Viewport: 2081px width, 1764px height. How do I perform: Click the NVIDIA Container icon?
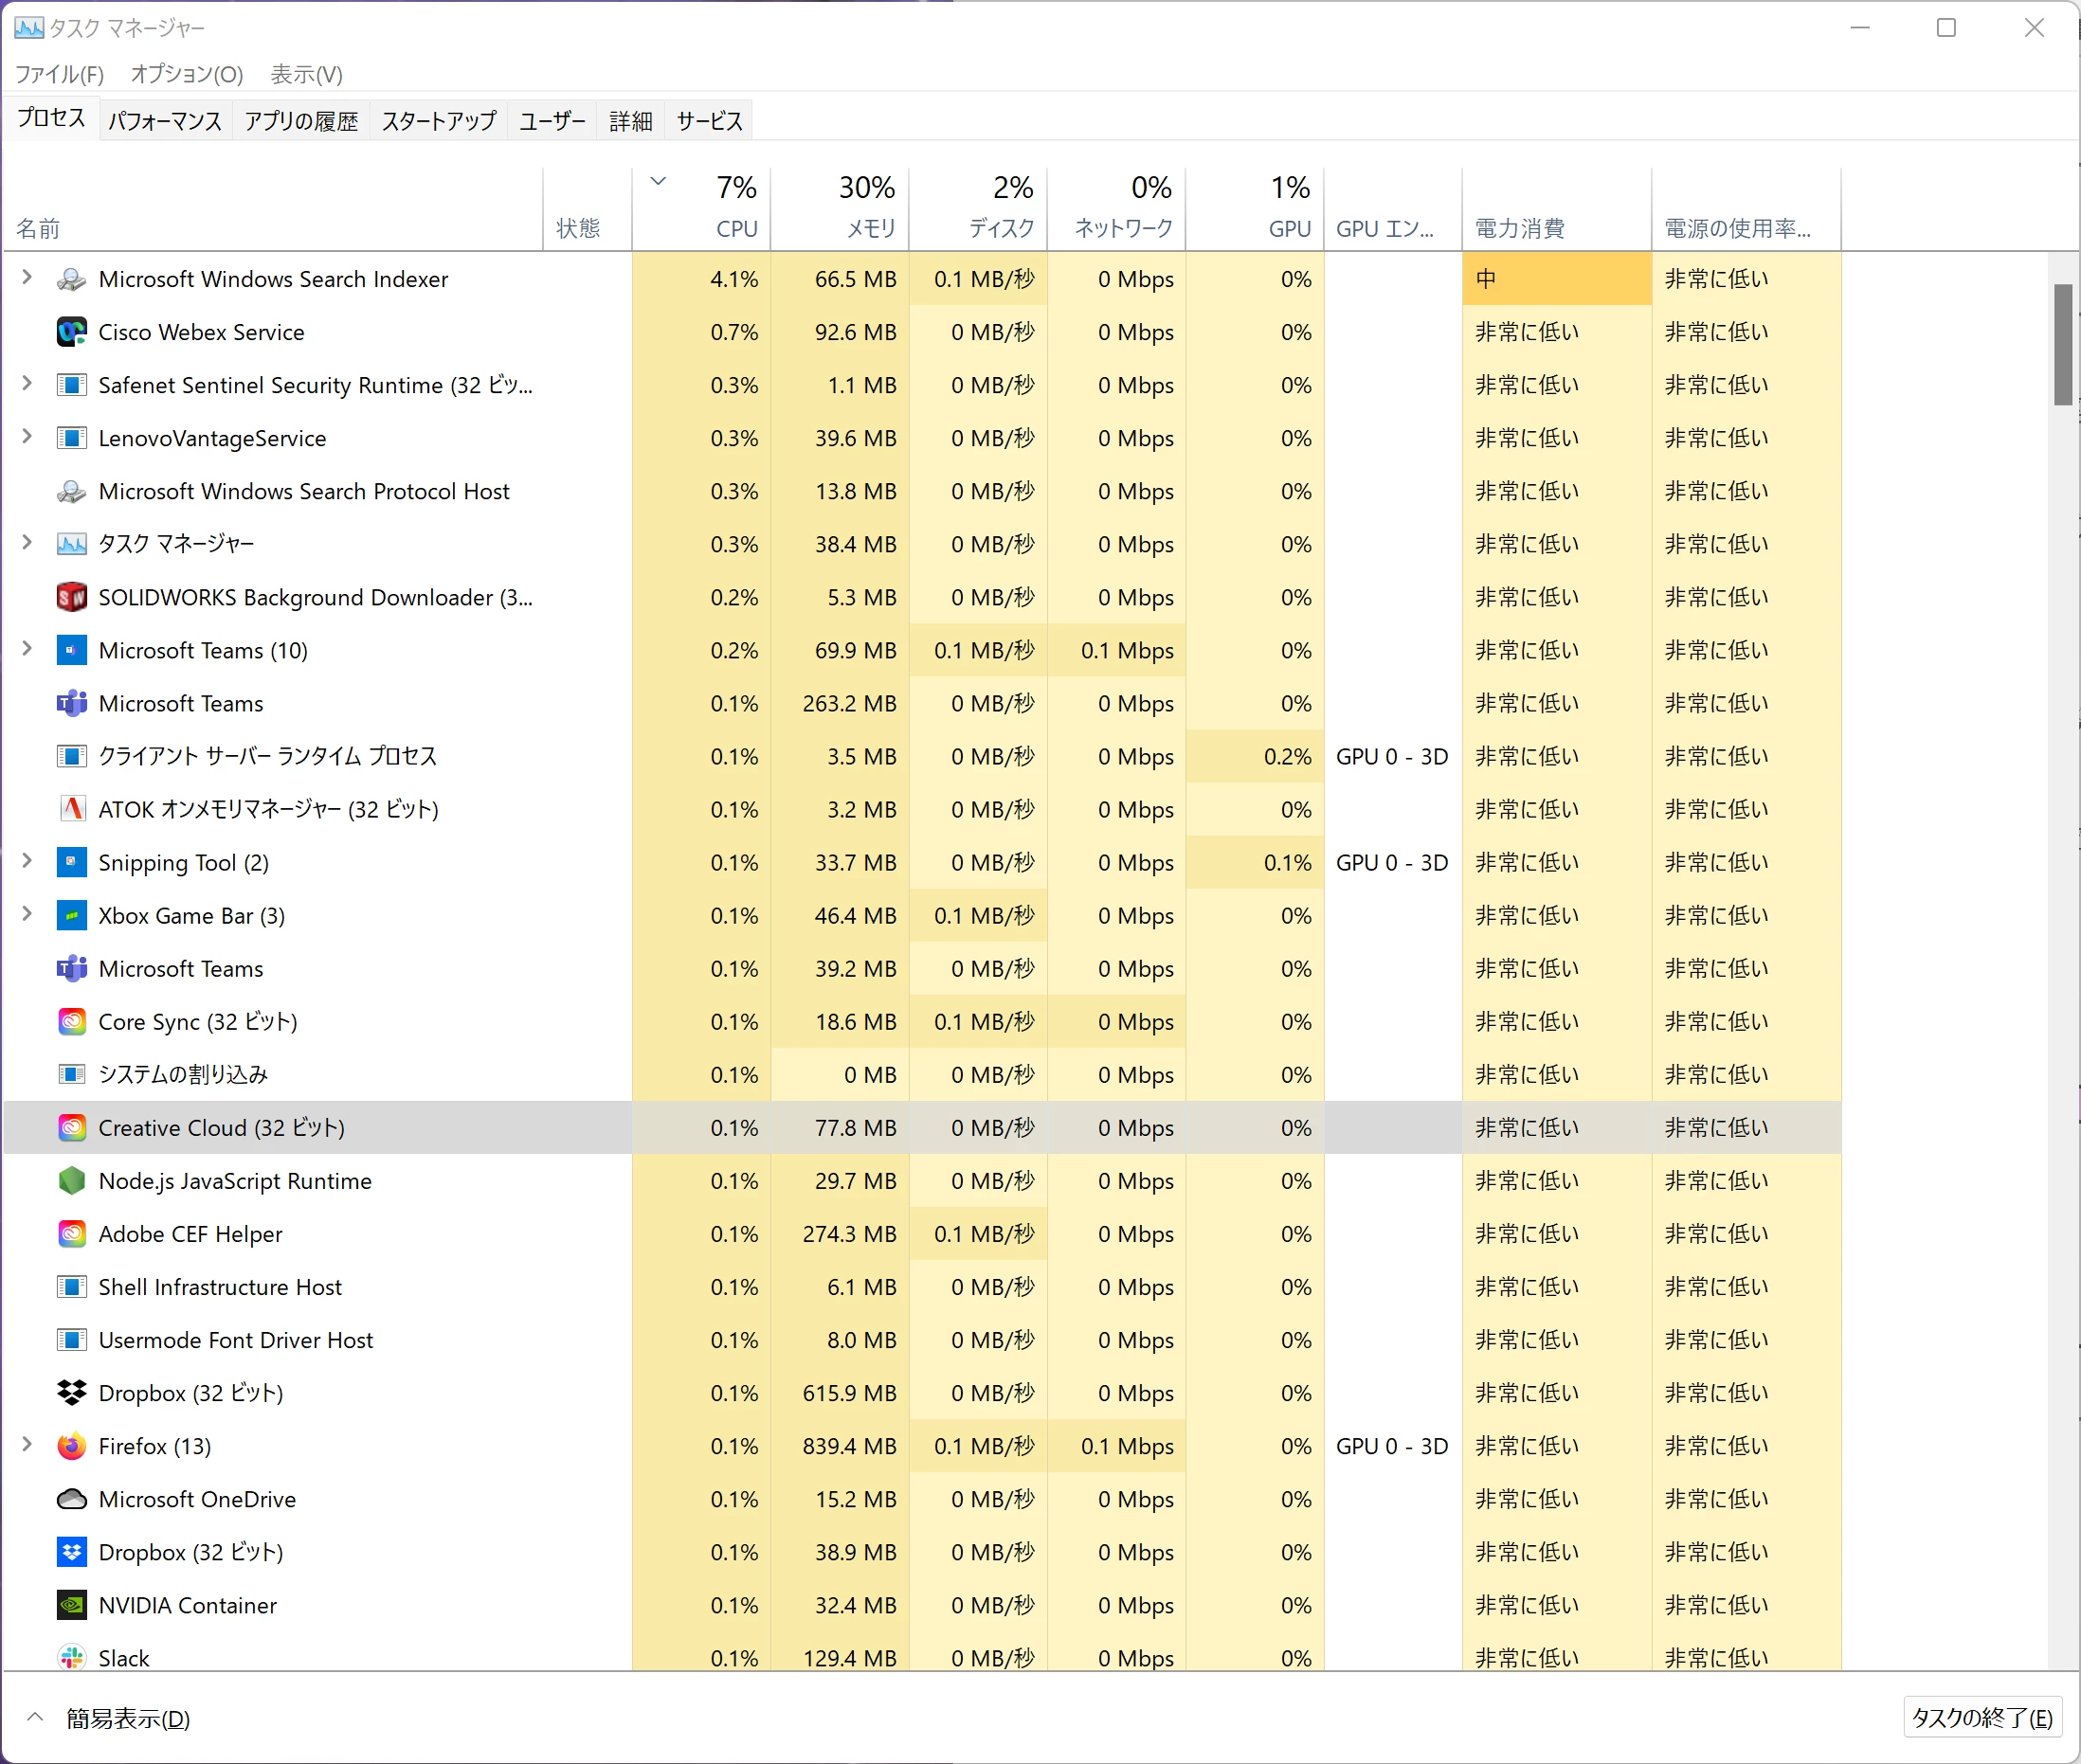[x=71, y=1605]
